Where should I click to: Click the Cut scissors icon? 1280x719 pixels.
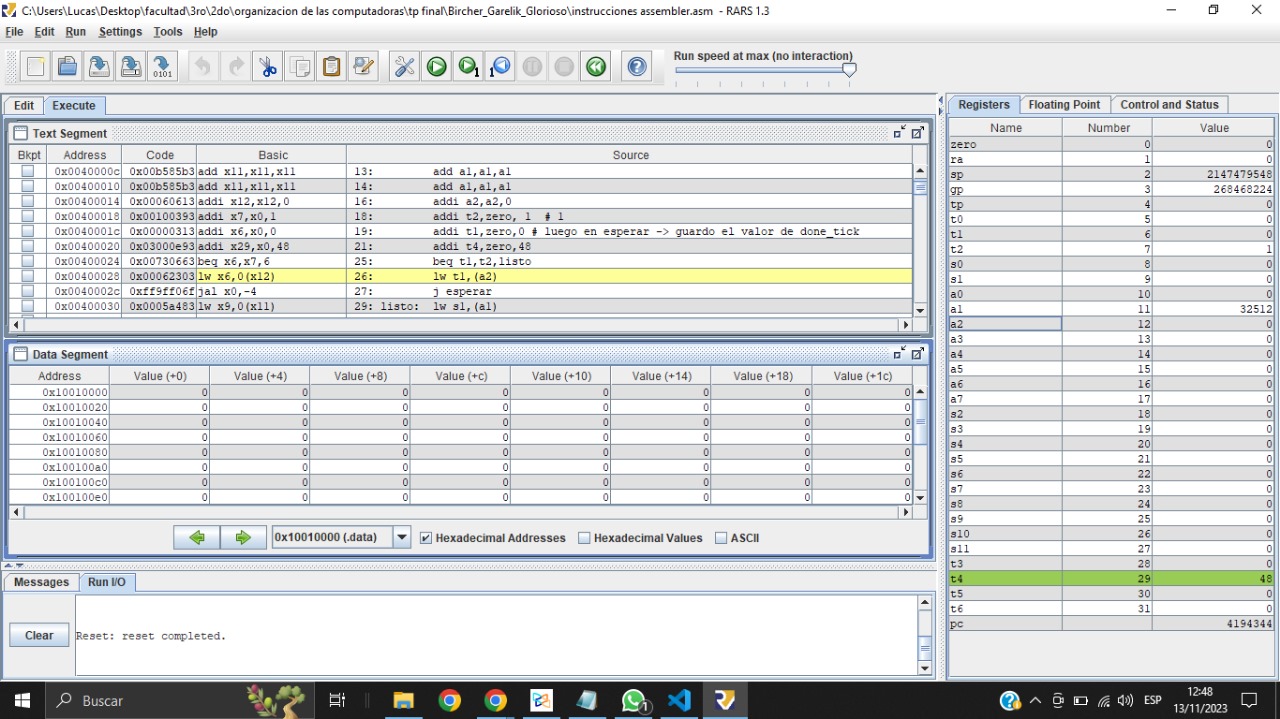[x=267, y=67]
